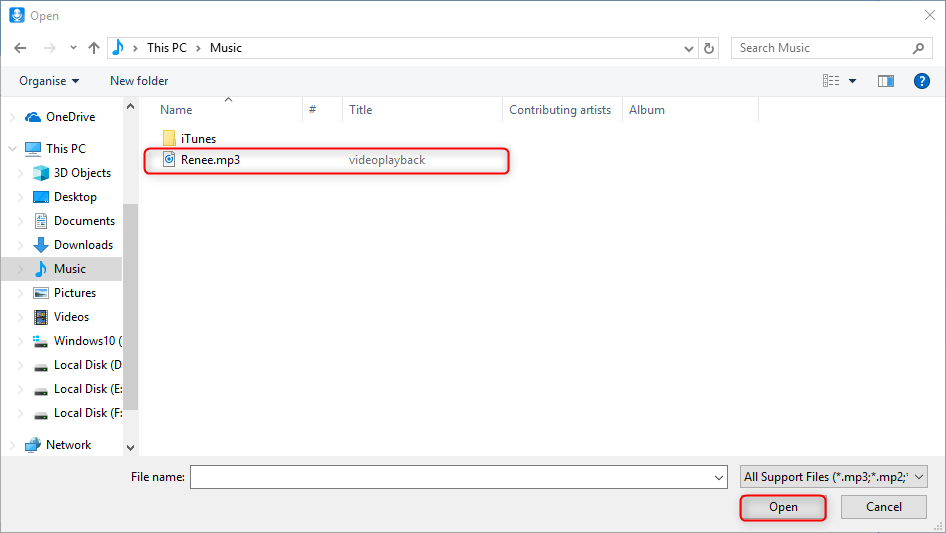Select the Renee.mp3 file
The height and width of the screenshot is (533, 946).
(x=210, y=160)
